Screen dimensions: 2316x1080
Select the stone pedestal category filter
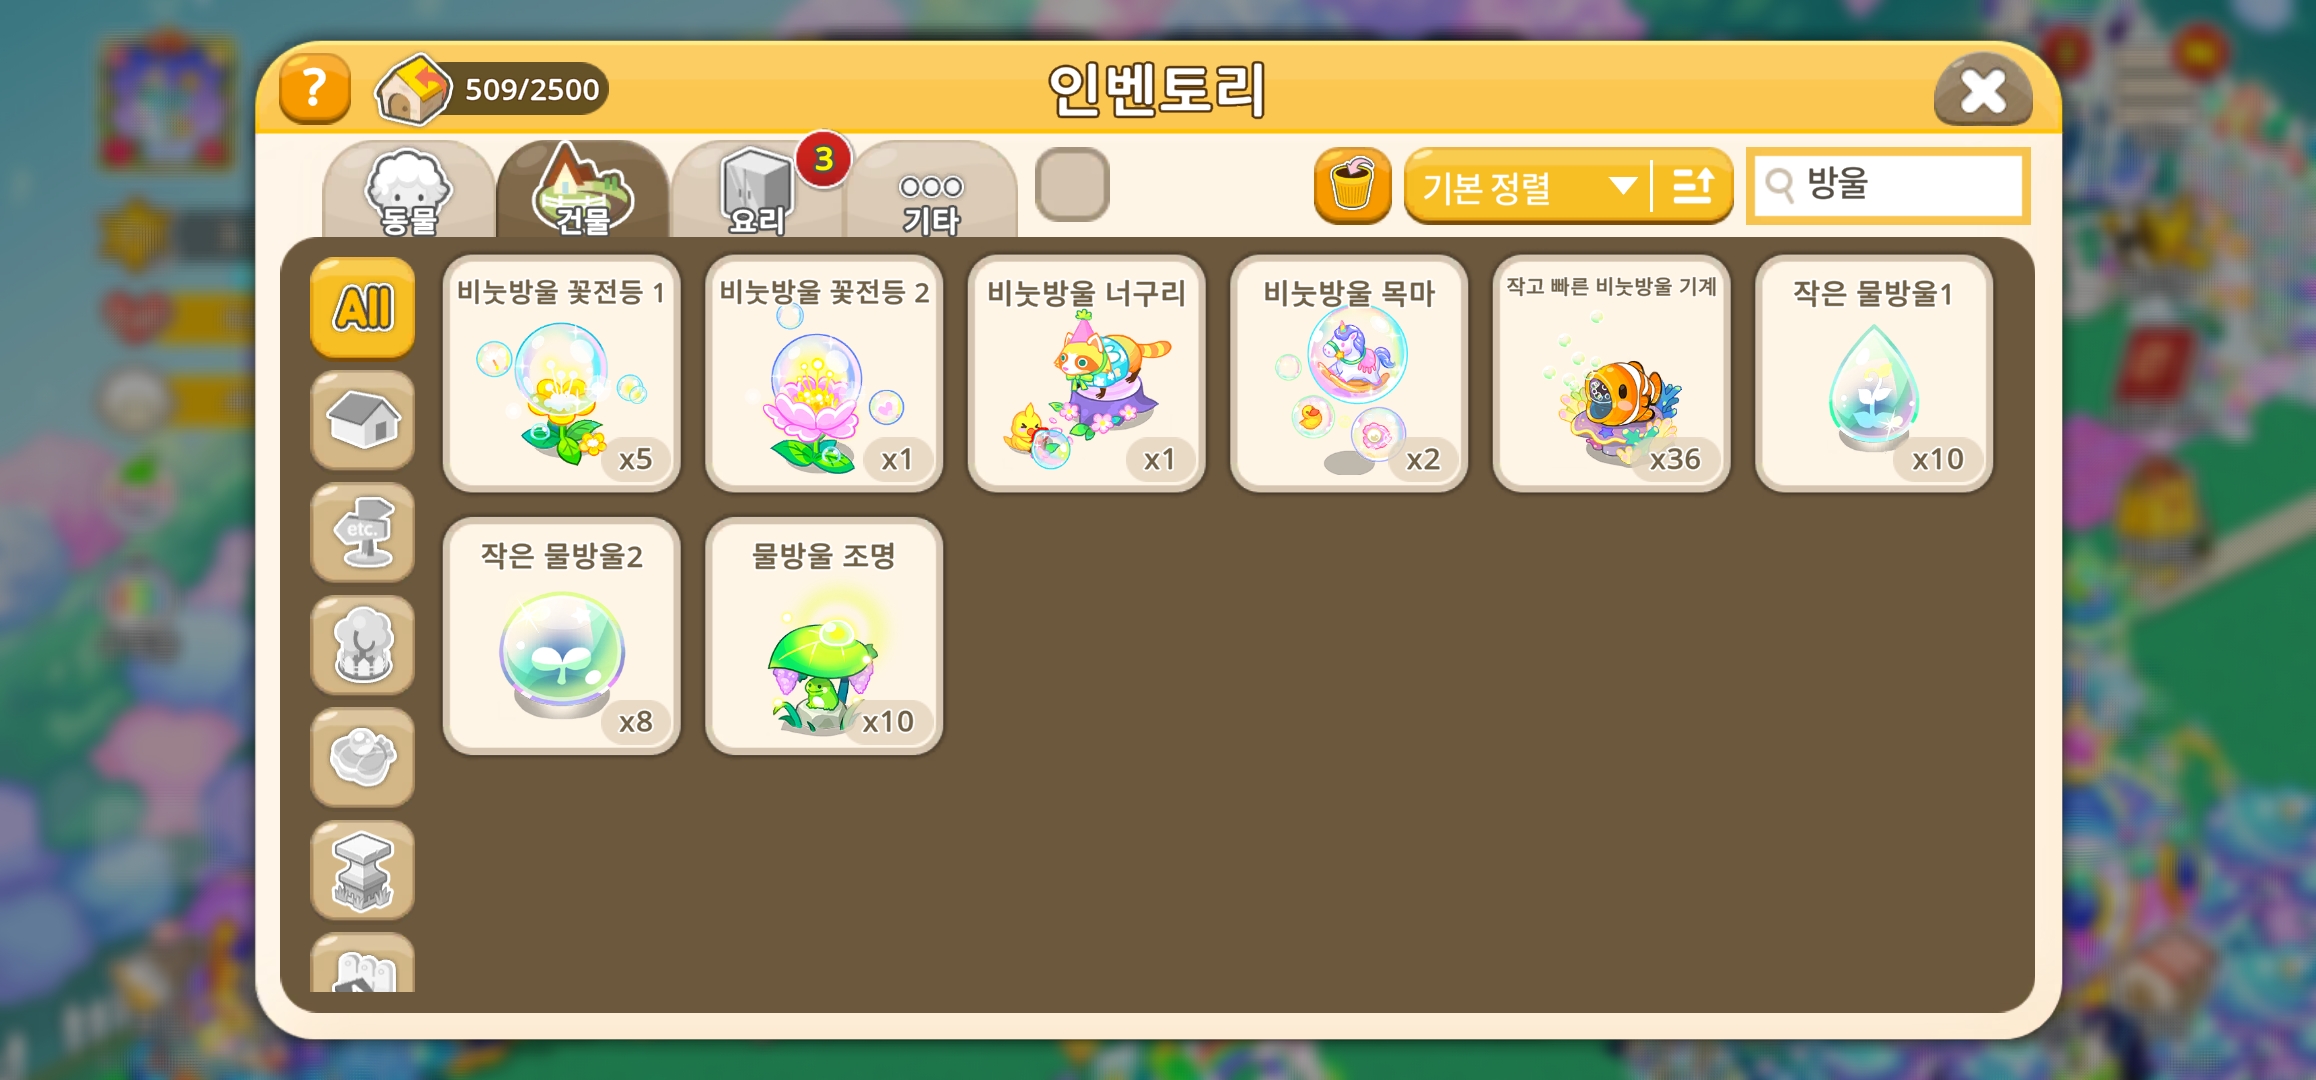[362, 870]
